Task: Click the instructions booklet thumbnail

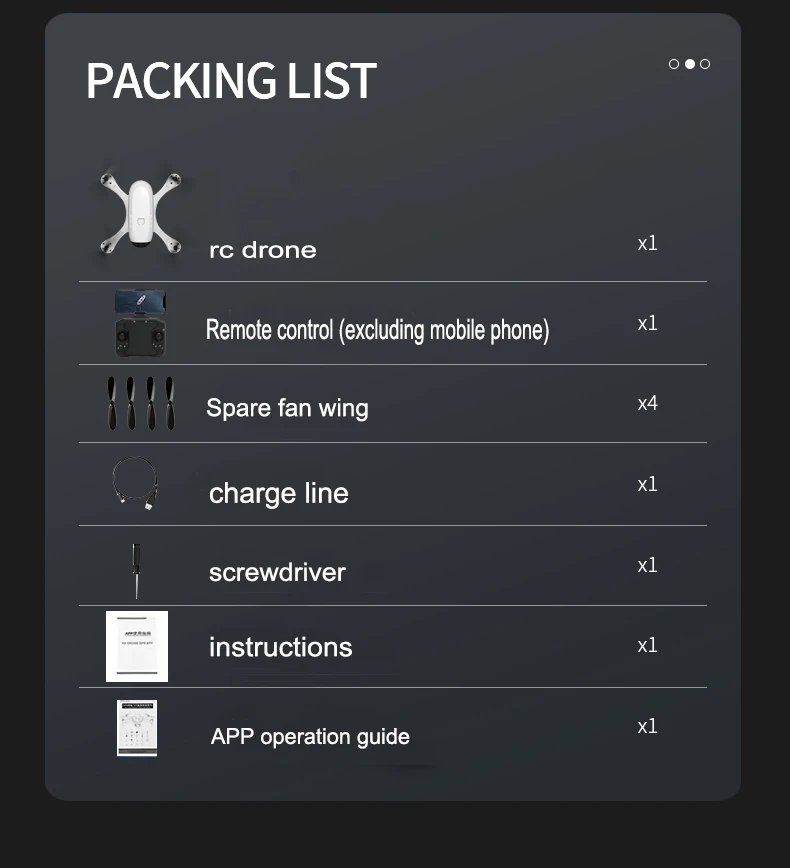Action: [137, 646]
